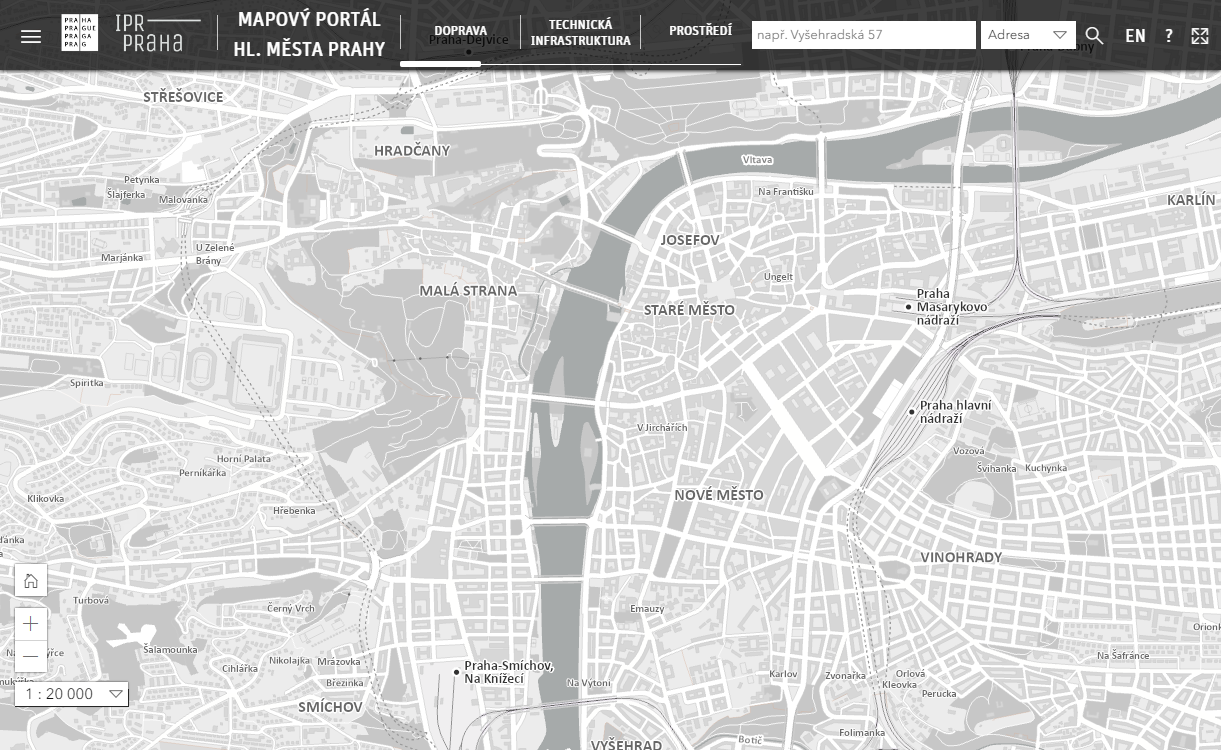Open help via question mark icon
1221x750 pixels.
click(x=1168, y=36)
